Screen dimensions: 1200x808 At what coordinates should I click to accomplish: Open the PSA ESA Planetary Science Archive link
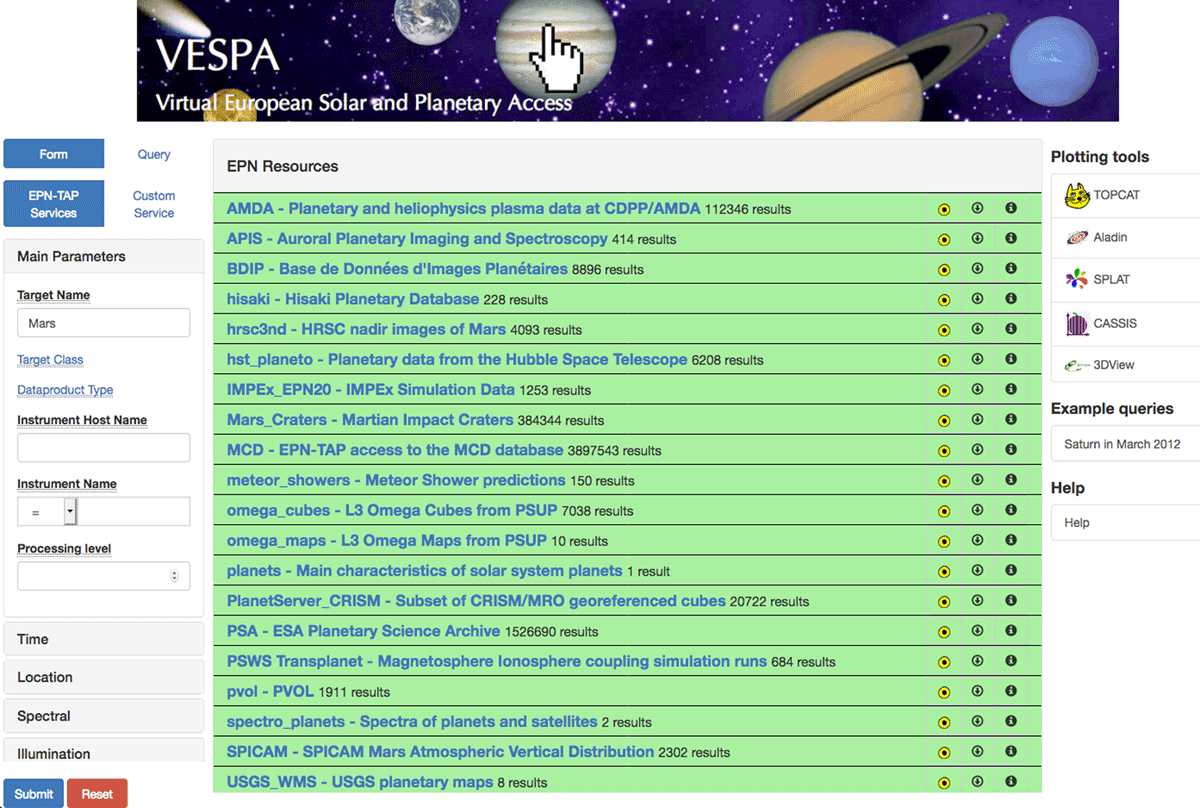[x=363, y=631]
